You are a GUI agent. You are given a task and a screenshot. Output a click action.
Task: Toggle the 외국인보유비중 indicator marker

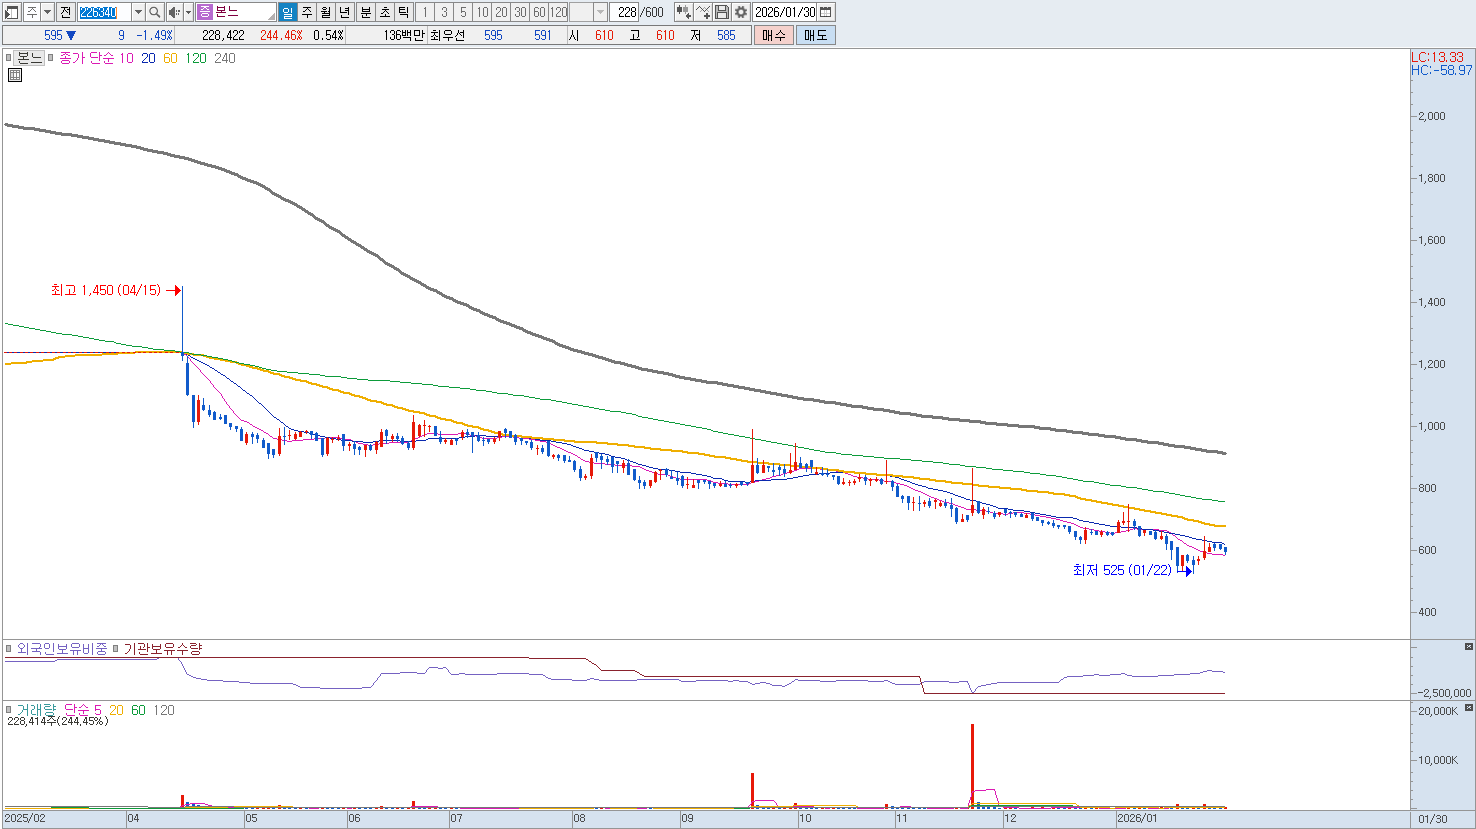10,649
